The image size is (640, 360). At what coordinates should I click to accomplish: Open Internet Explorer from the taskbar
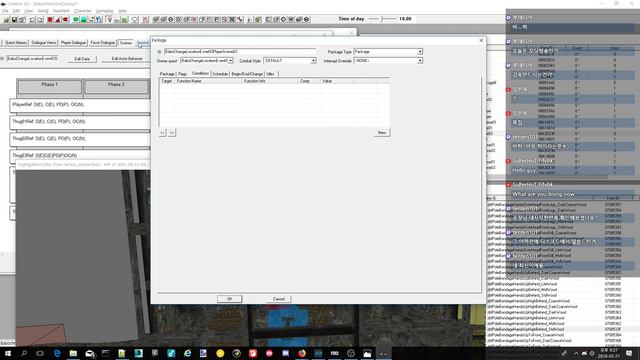click(187, 353)
